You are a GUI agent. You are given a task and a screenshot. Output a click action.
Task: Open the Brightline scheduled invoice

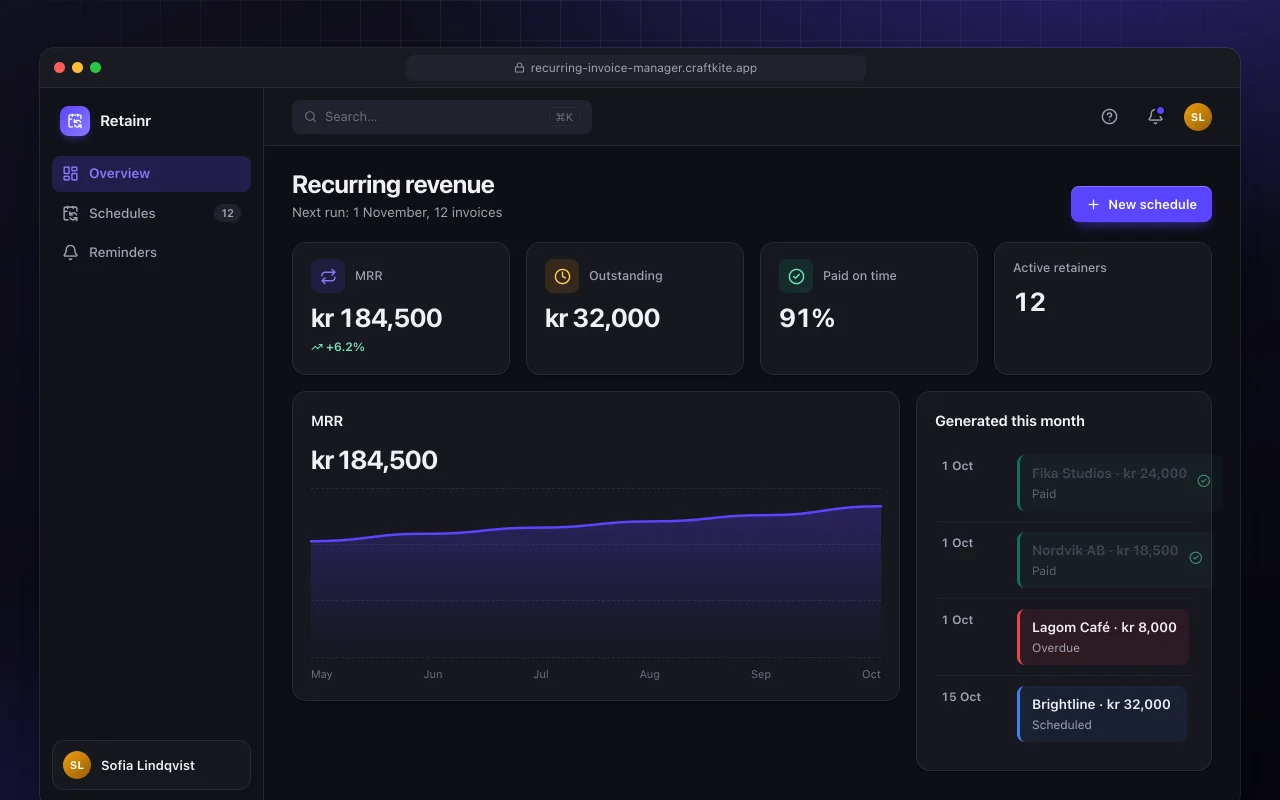[1102, 714]
